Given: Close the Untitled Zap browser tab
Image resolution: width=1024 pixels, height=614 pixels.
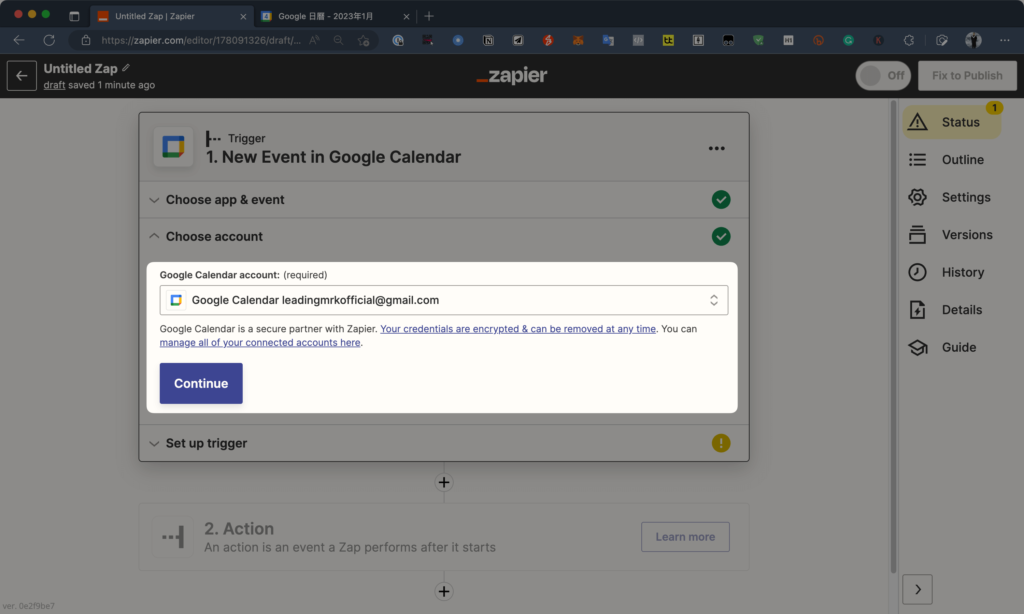Looking at the screenshot, I should [243, 16].
